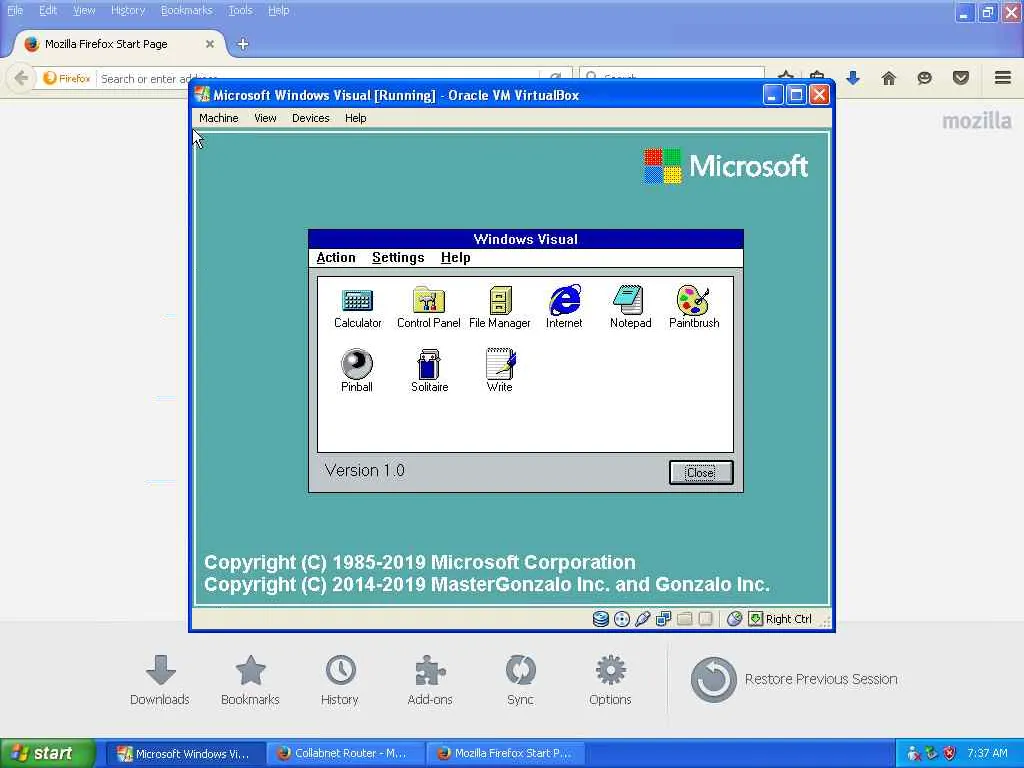Minimize the VirtualBox window
This screenshot has height=768, width=1024.
[x=773, y=95]
